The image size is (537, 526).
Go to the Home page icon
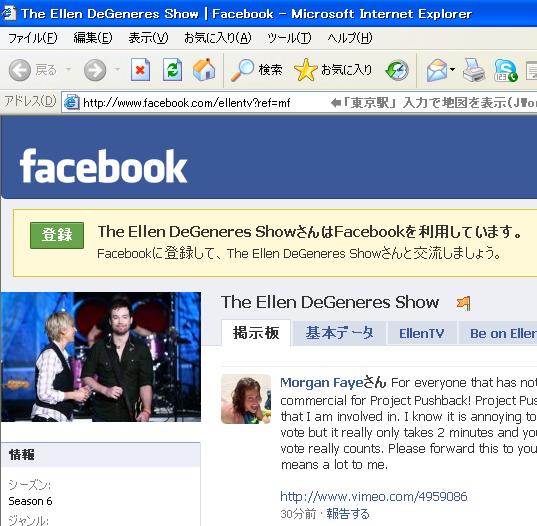(x=204, y=70)
